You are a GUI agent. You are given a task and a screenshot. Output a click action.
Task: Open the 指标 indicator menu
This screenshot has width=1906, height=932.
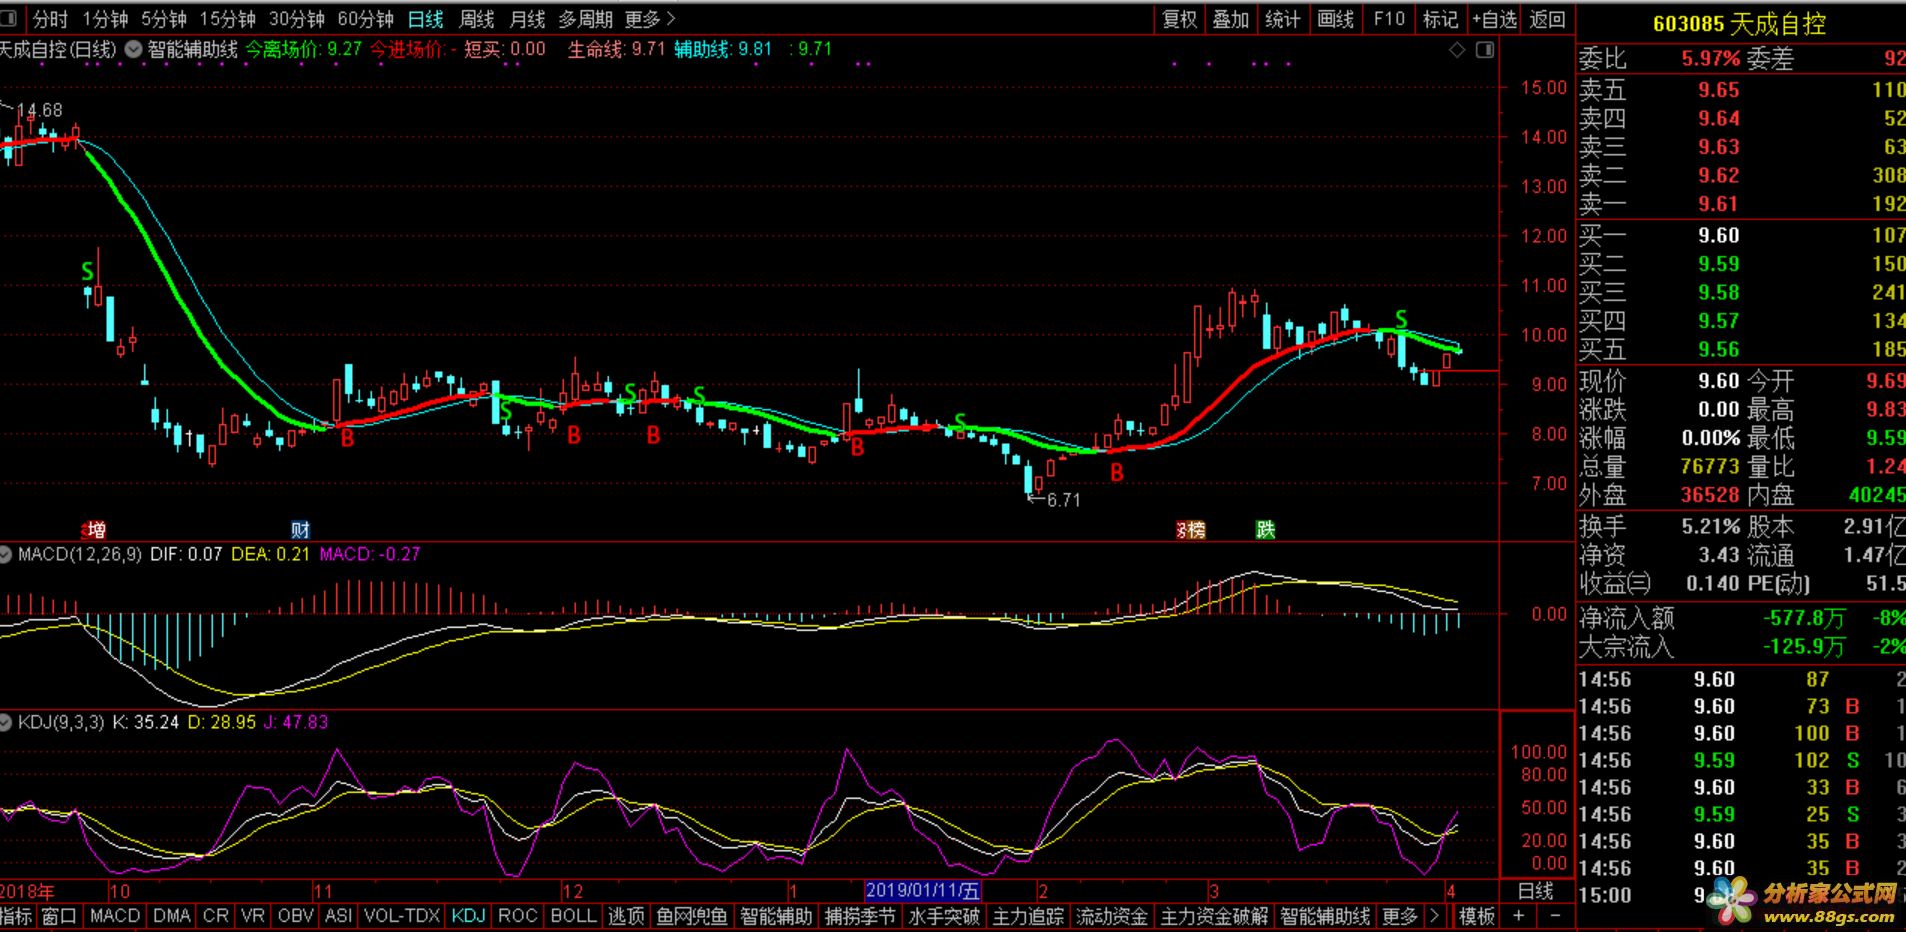pos(17,916)
